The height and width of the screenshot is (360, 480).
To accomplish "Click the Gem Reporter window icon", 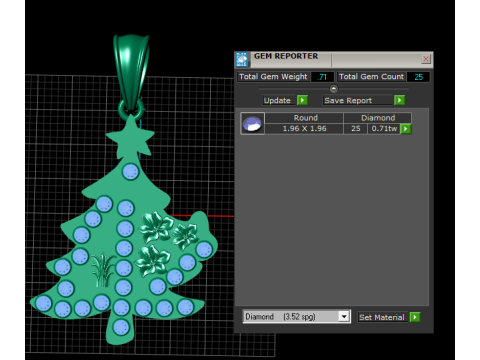I will click(x=241, y=60).
